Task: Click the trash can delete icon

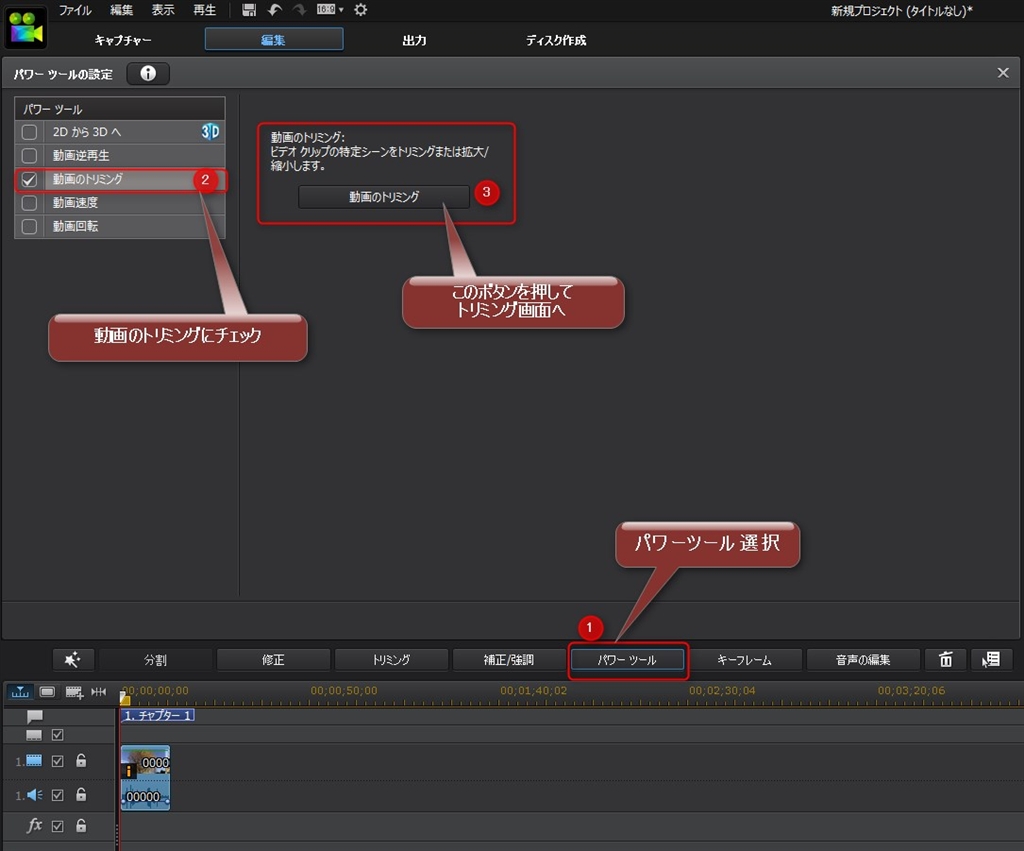Action: coord(945,660)
